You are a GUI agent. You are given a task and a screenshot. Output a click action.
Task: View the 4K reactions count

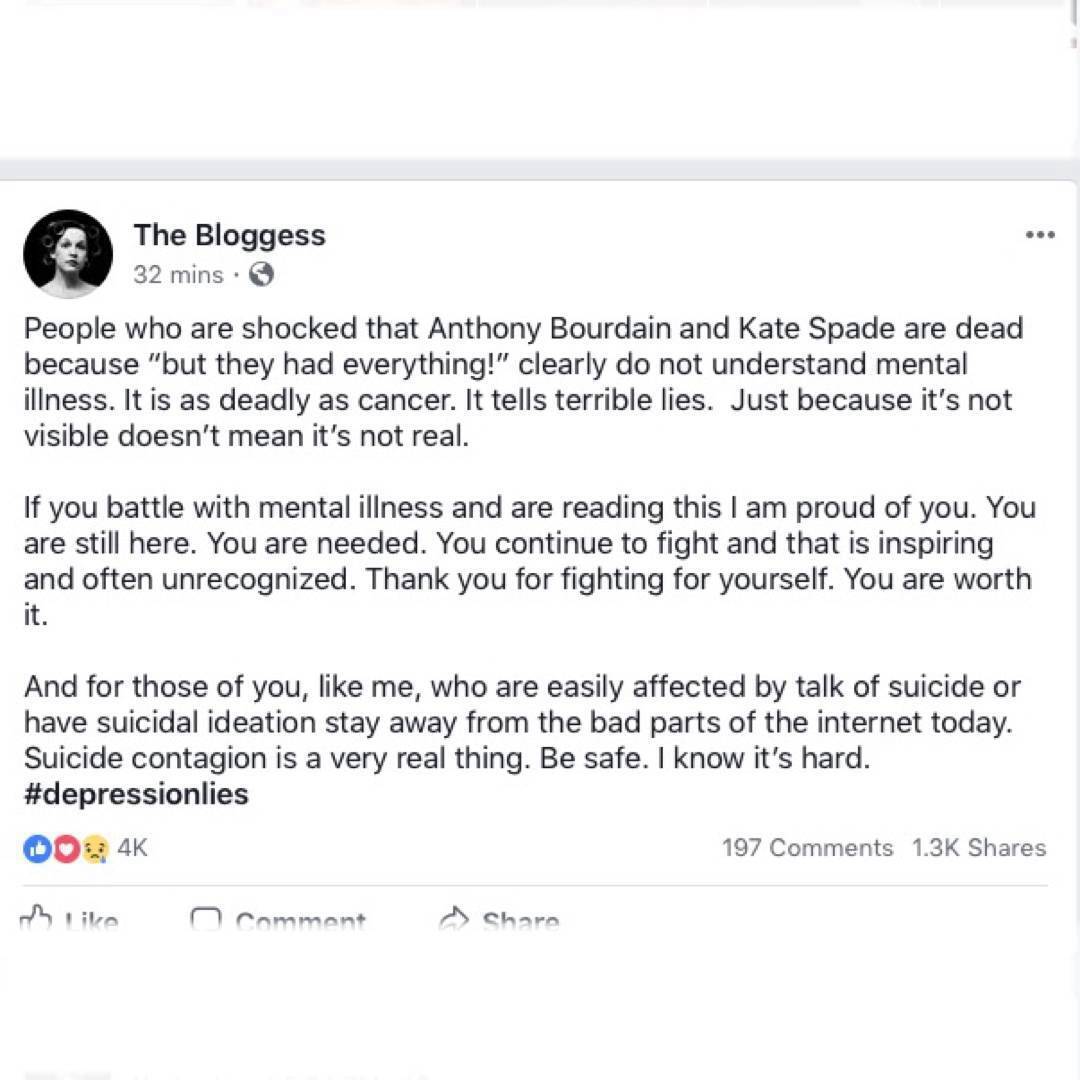pos(132,848)
